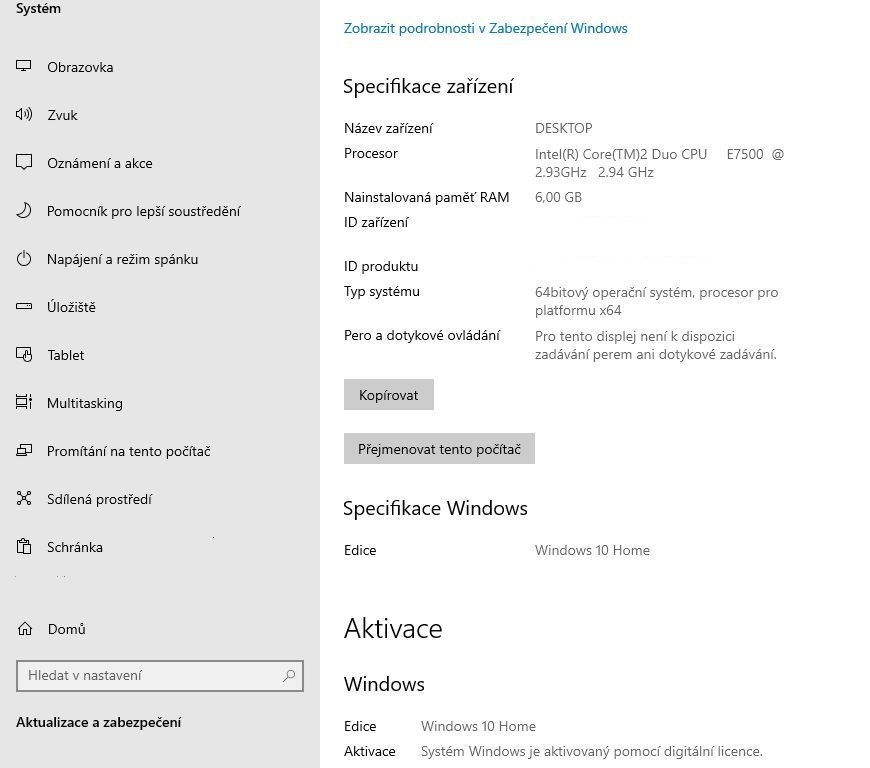Click the Oznámení a akce icon
The image size is (870, 768).
25,163
